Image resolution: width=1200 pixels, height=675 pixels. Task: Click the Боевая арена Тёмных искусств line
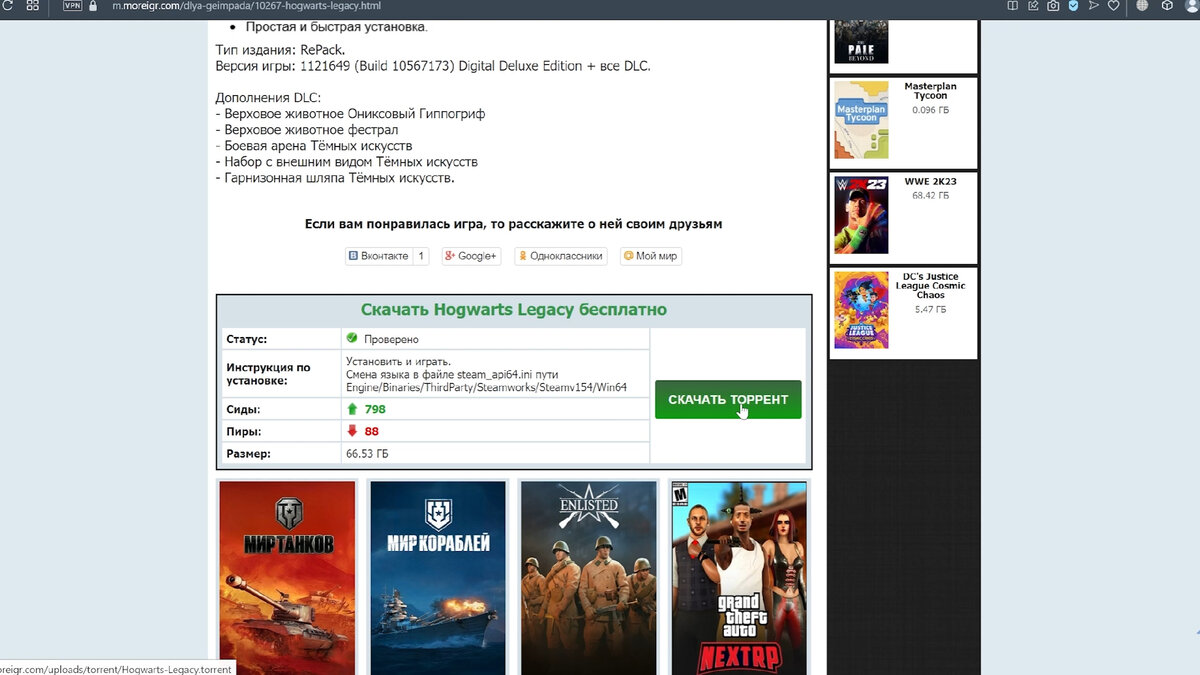(x=314, y=146)
